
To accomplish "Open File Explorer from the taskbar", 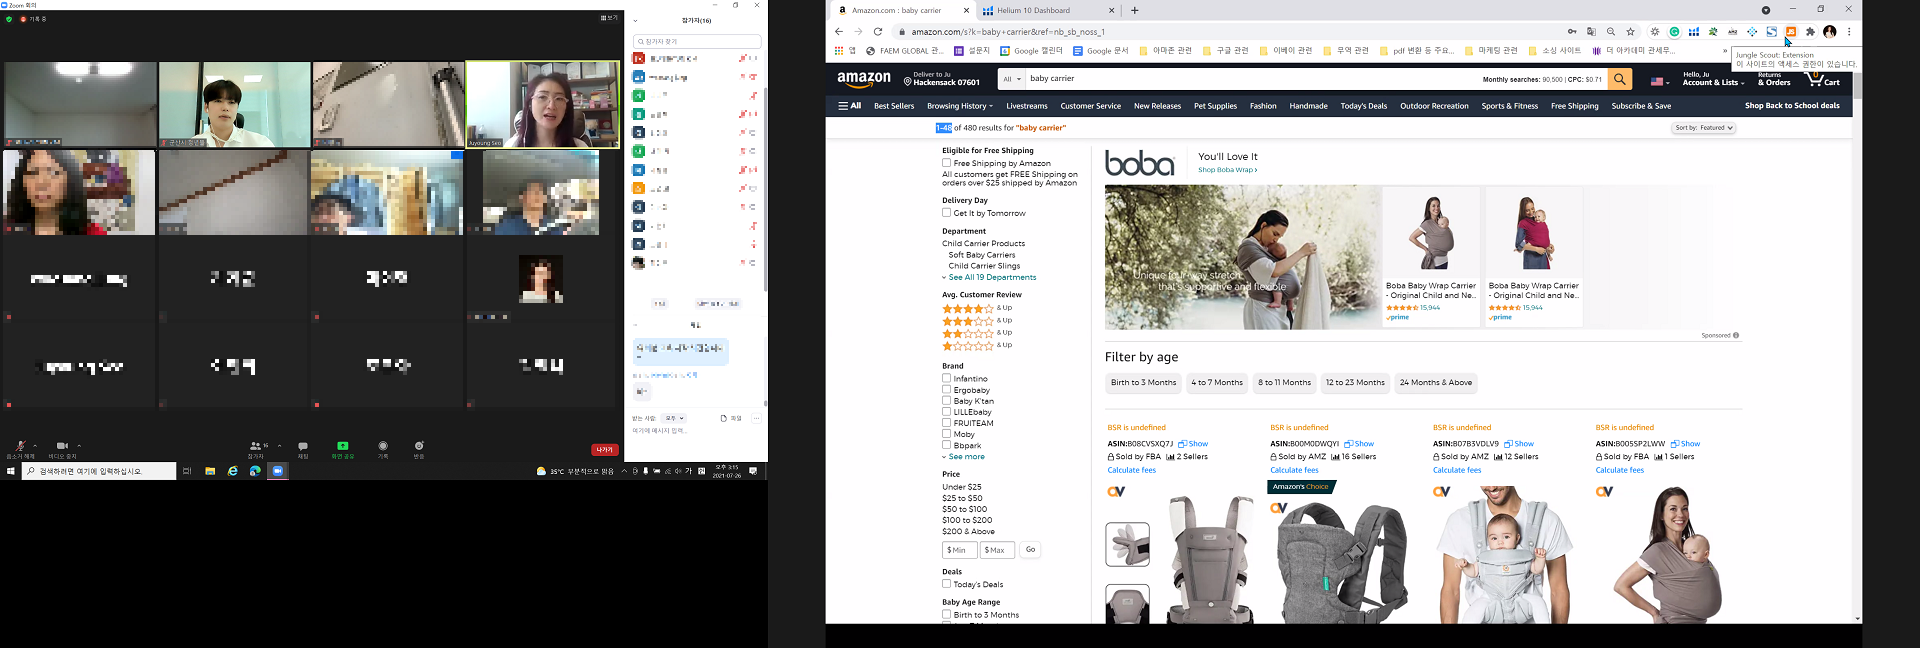I will point(210,471).
